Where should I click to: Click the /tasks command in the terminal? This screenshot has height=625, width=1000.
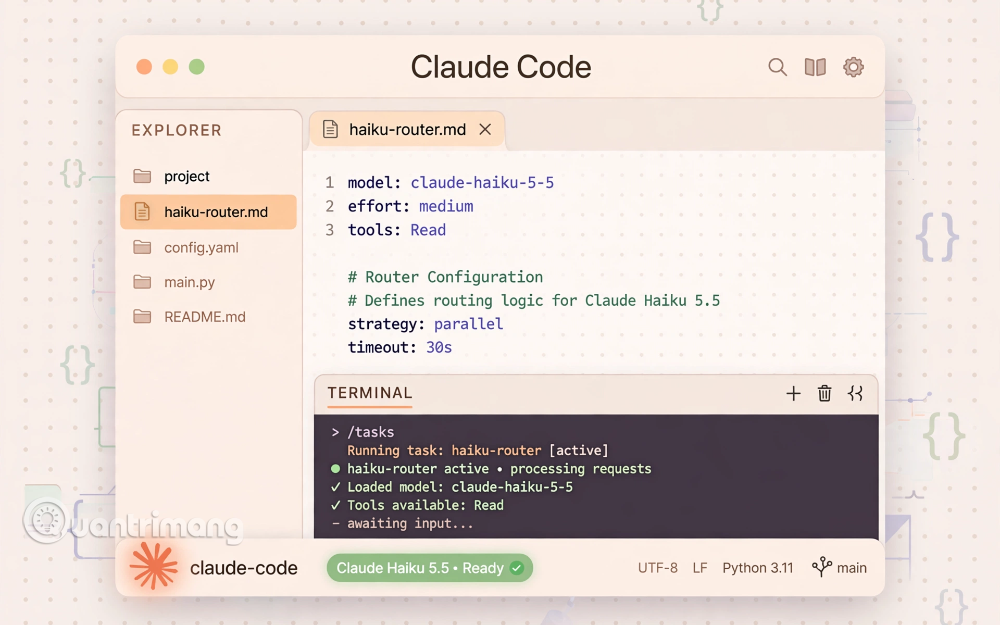[371, 432]
